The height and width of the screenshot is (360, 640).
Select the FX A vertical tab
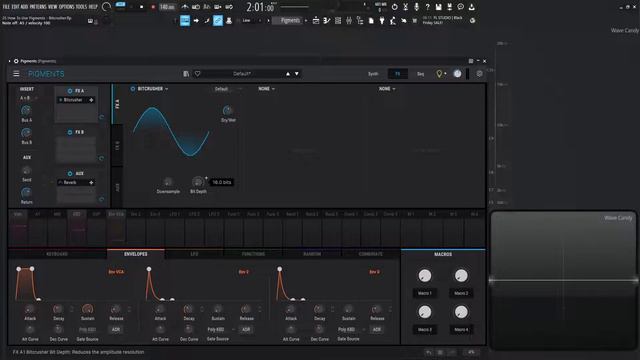(117, 104)
